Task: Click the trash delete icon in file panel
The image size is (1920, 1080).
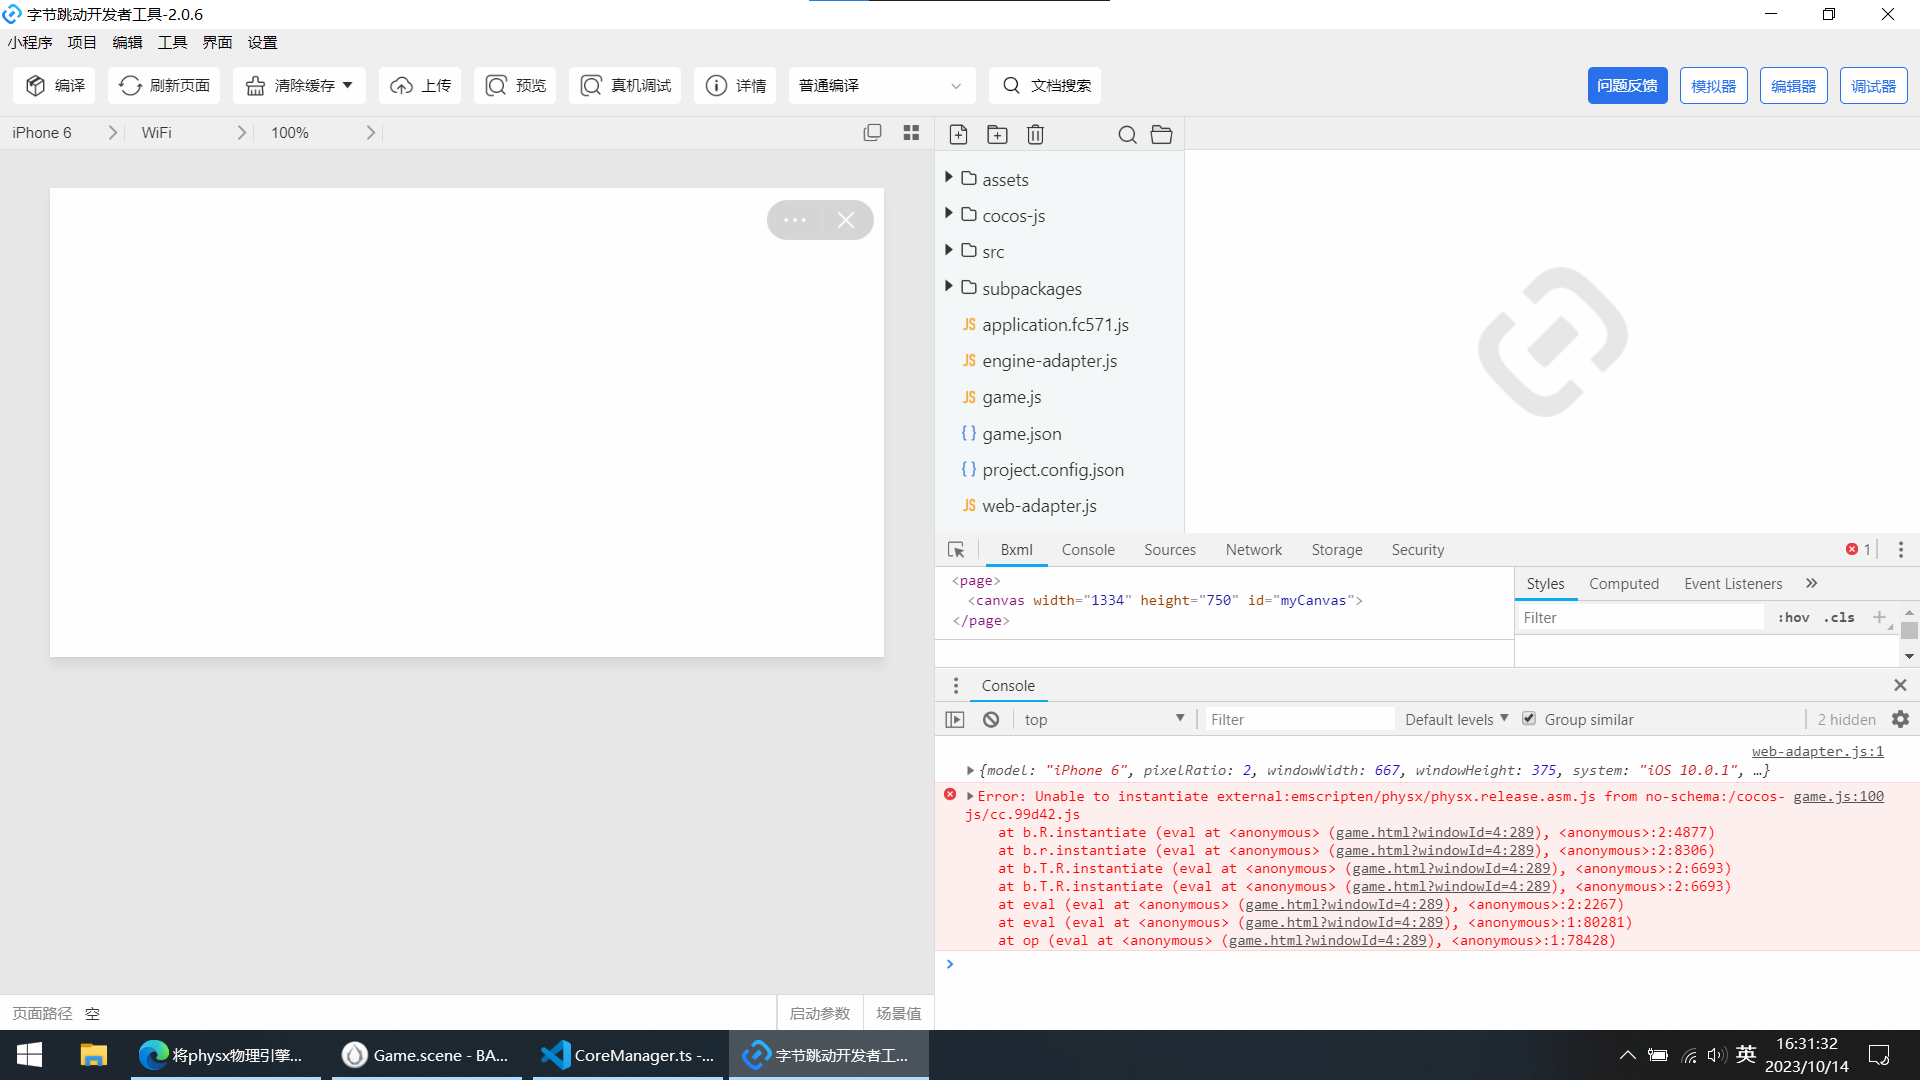Action: coord(1035,134)
